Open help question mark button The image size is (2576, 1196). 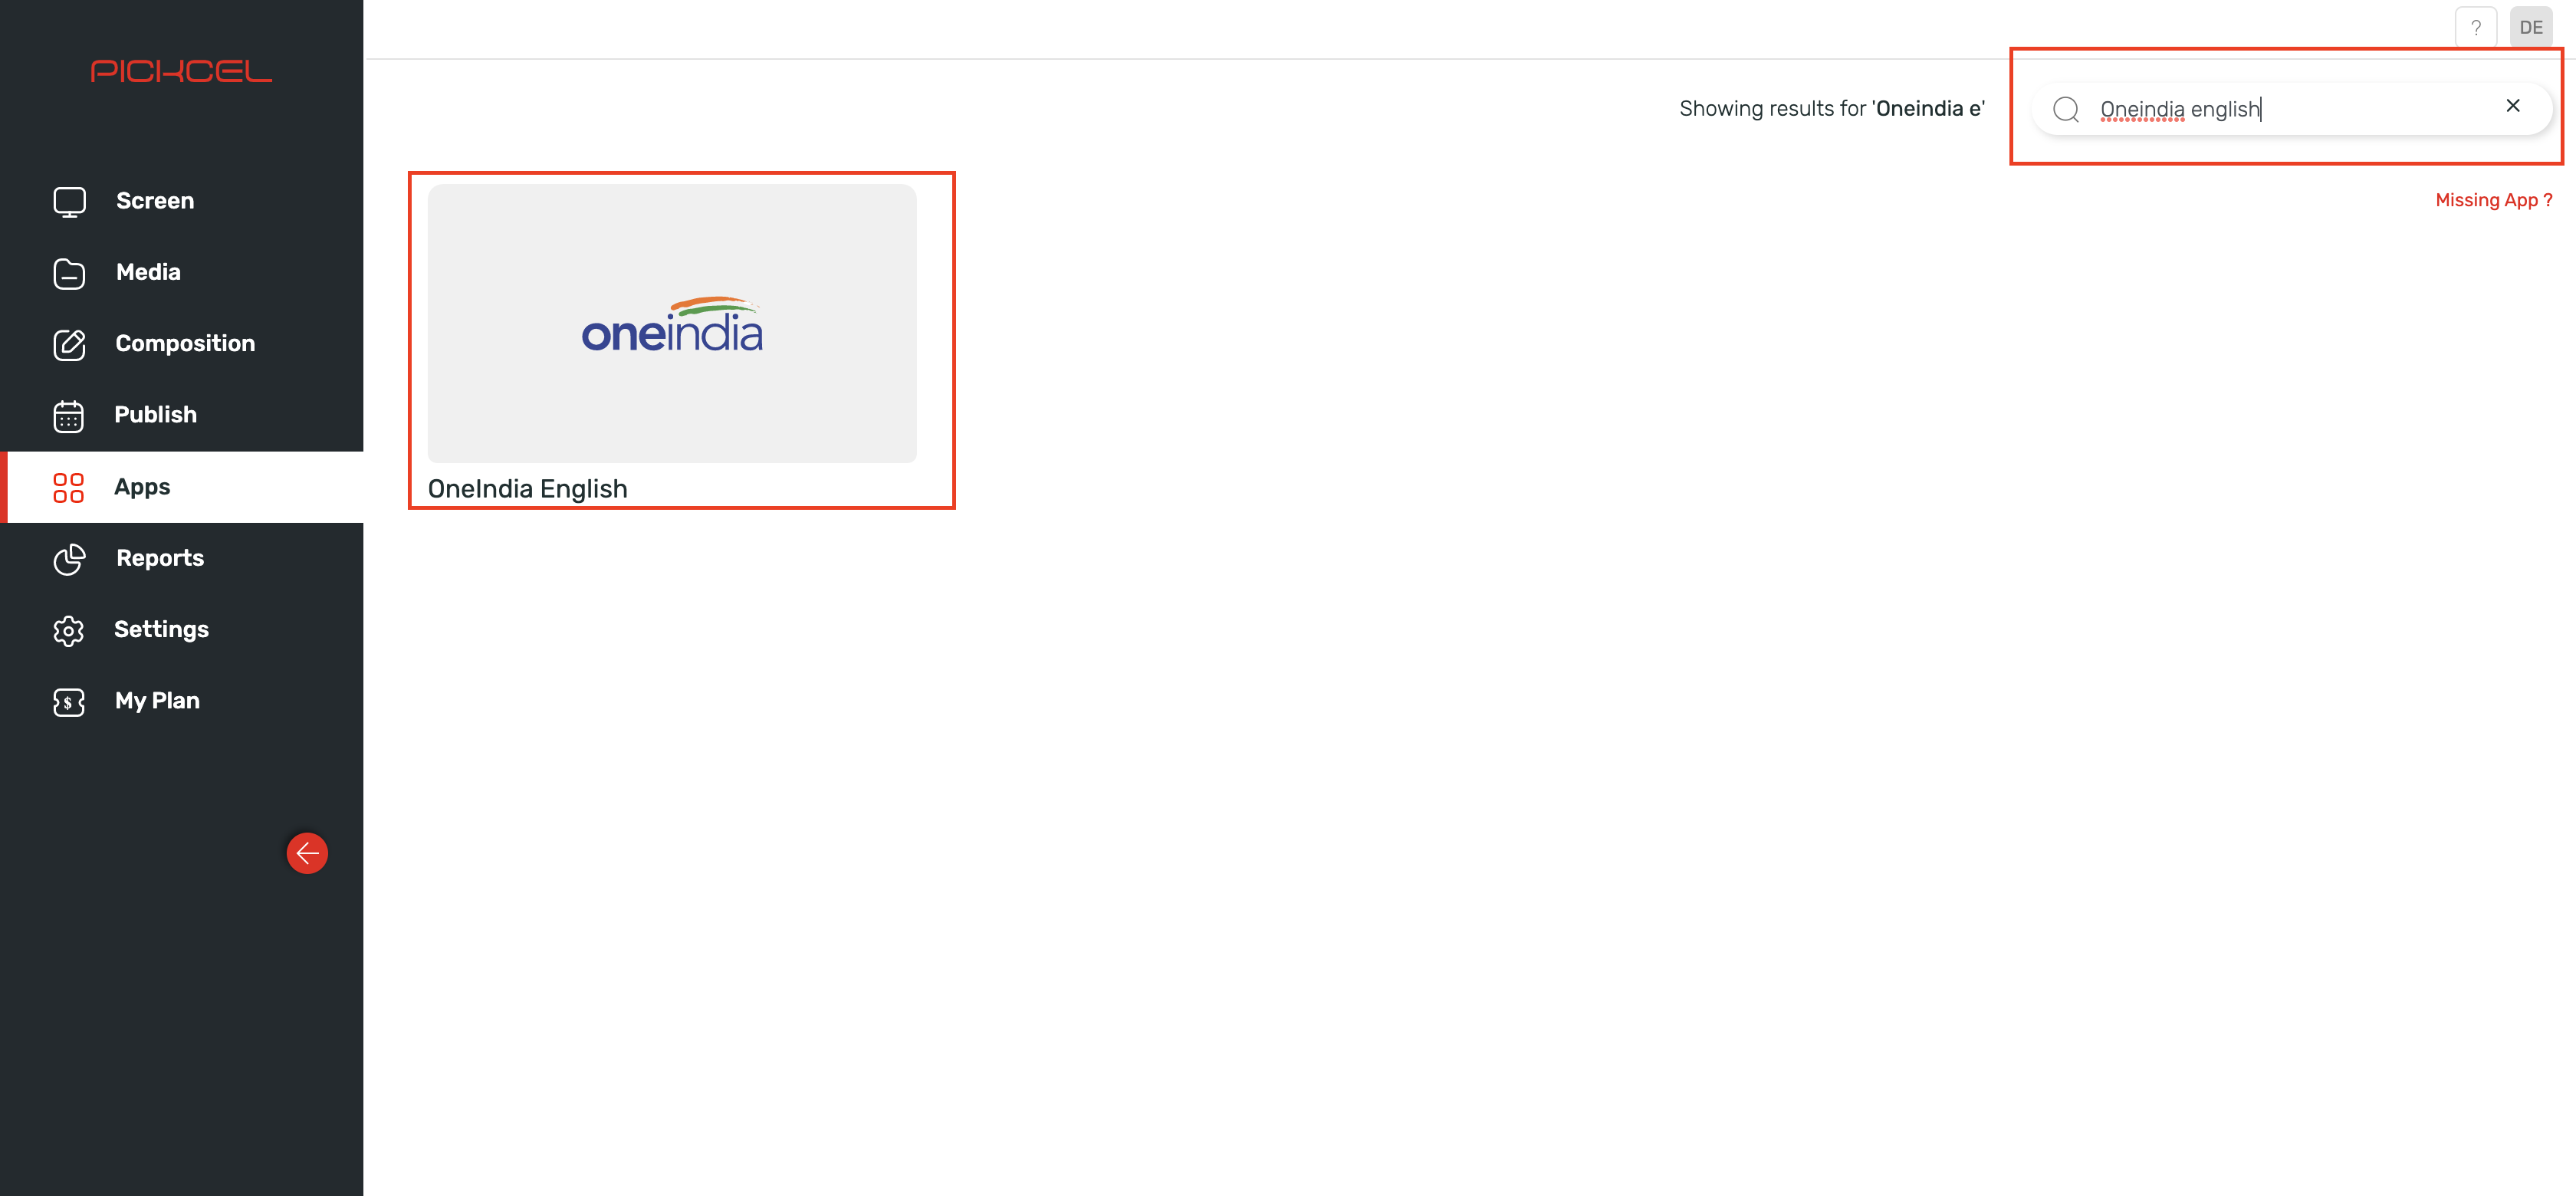(x=2476, y=27)
